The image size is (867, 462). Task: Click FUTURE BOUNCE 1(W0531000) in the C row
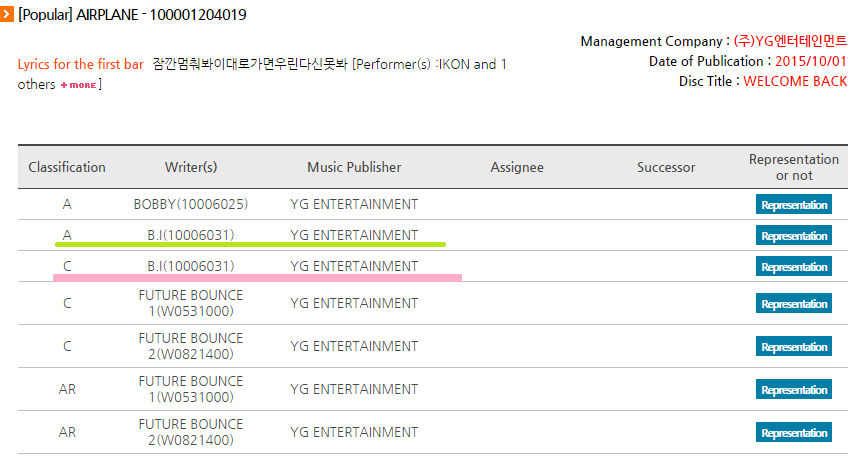(191, 303)
